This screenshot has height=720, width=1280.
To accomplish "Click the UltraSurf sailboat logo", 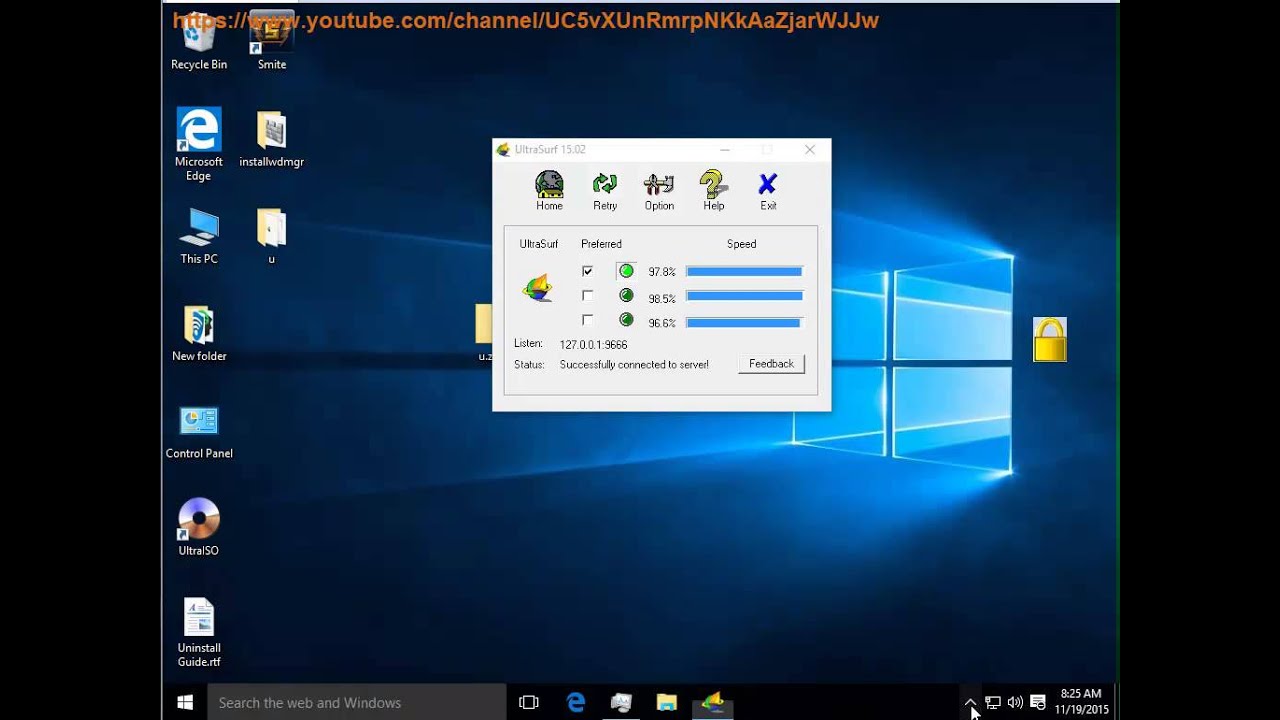I will click(x=537, y=288).
